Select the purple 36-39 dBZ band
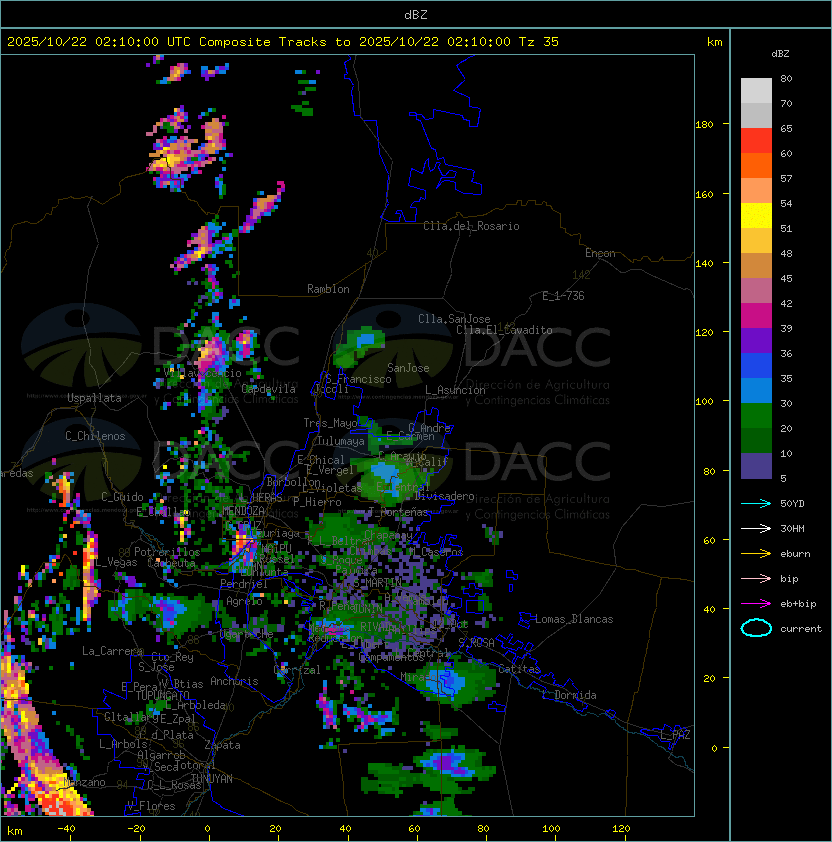Image resolution: width=832 pixels, height=842 pixels. (756, 340)
